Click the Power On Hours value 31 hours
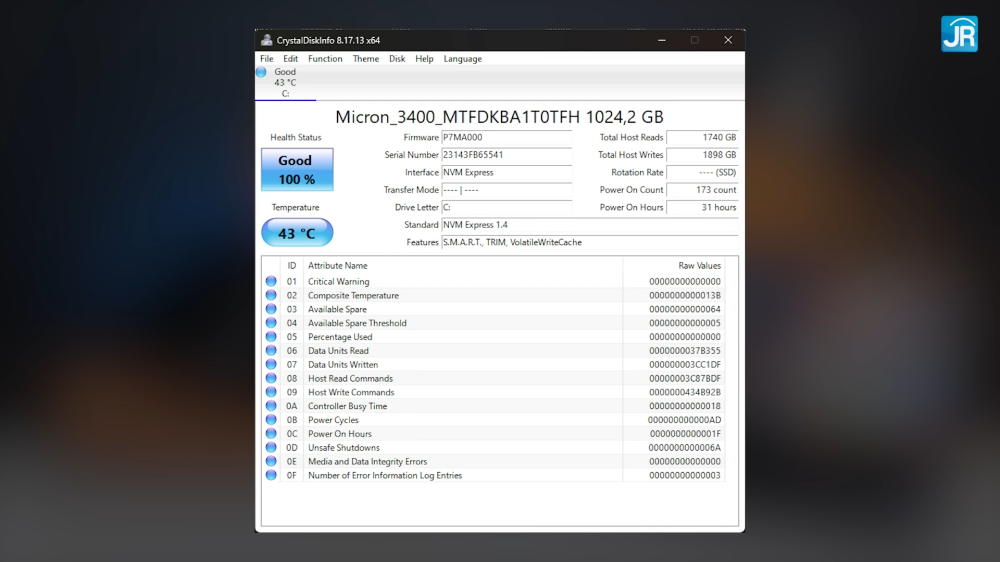Screen dimensions: 1000x562 pyautogui.click(x=702, y=207)
